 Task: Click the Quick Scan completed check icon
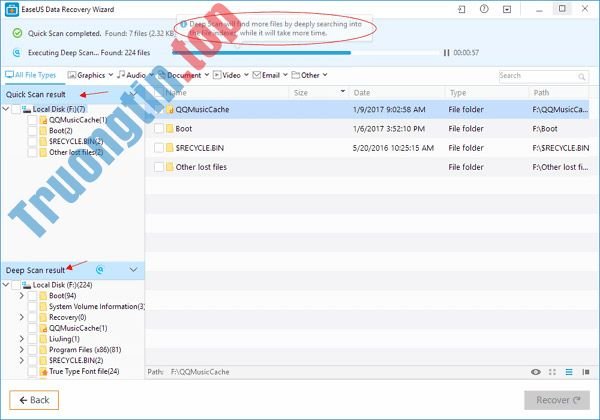pyautogui.click(x=17, y=33)
